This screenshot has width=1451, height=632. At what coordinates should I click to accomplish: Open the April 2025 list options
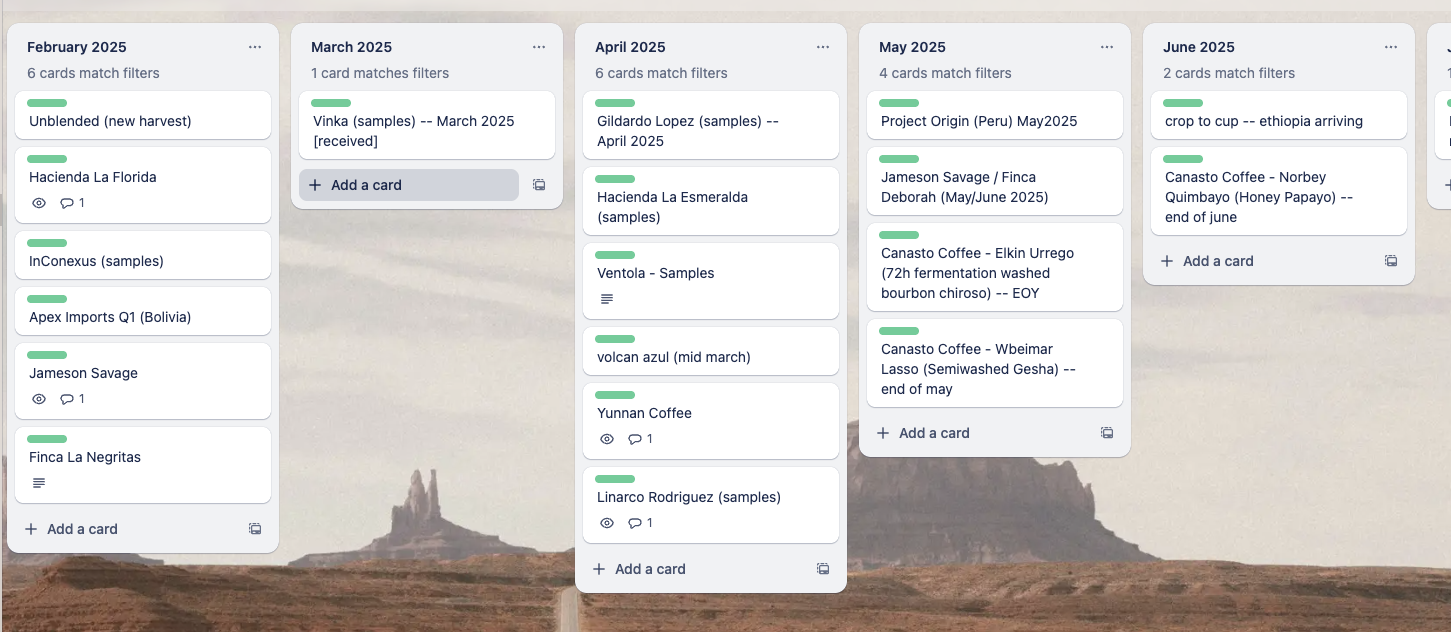click(822, 46)
